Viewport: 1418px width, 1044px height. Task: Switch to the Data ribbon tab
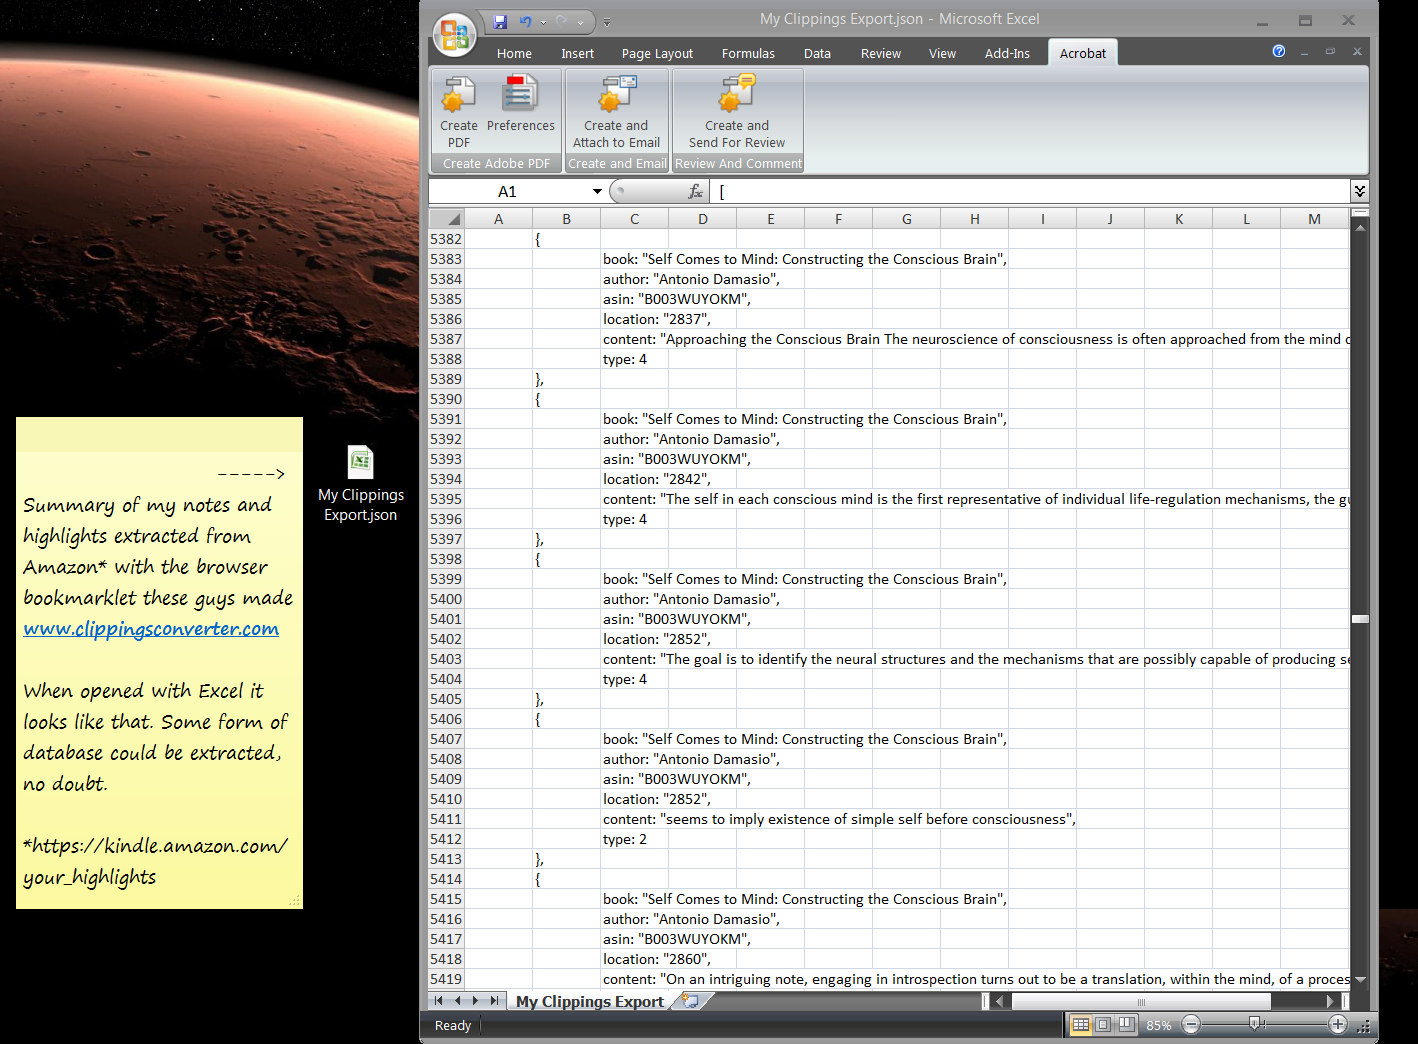[817, 54]
